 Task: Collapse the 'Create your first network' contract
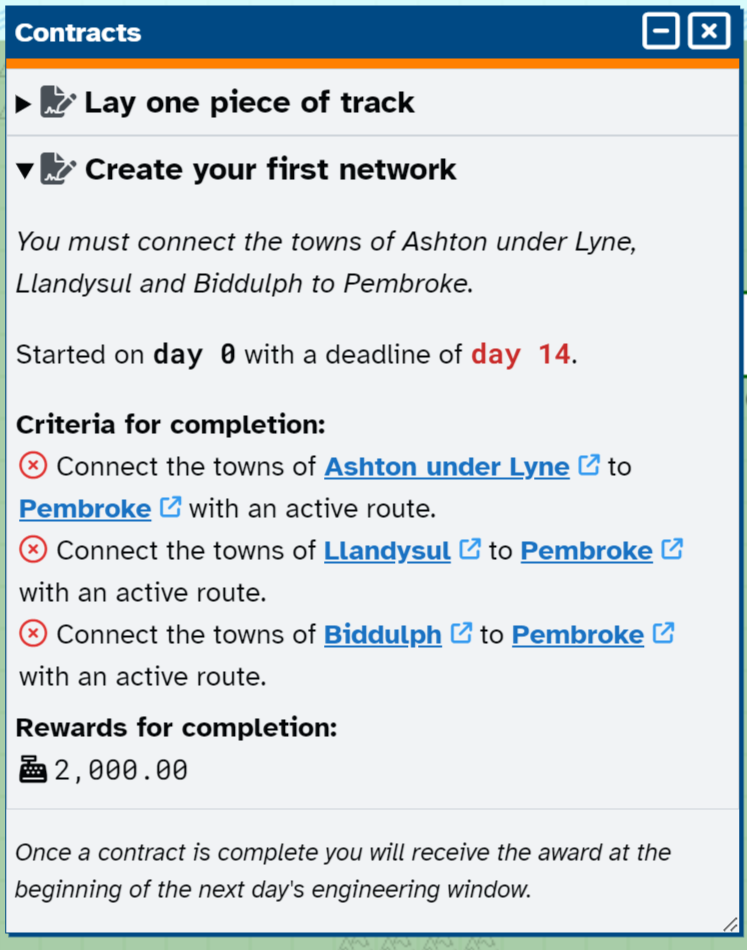(x=25, y=170)
